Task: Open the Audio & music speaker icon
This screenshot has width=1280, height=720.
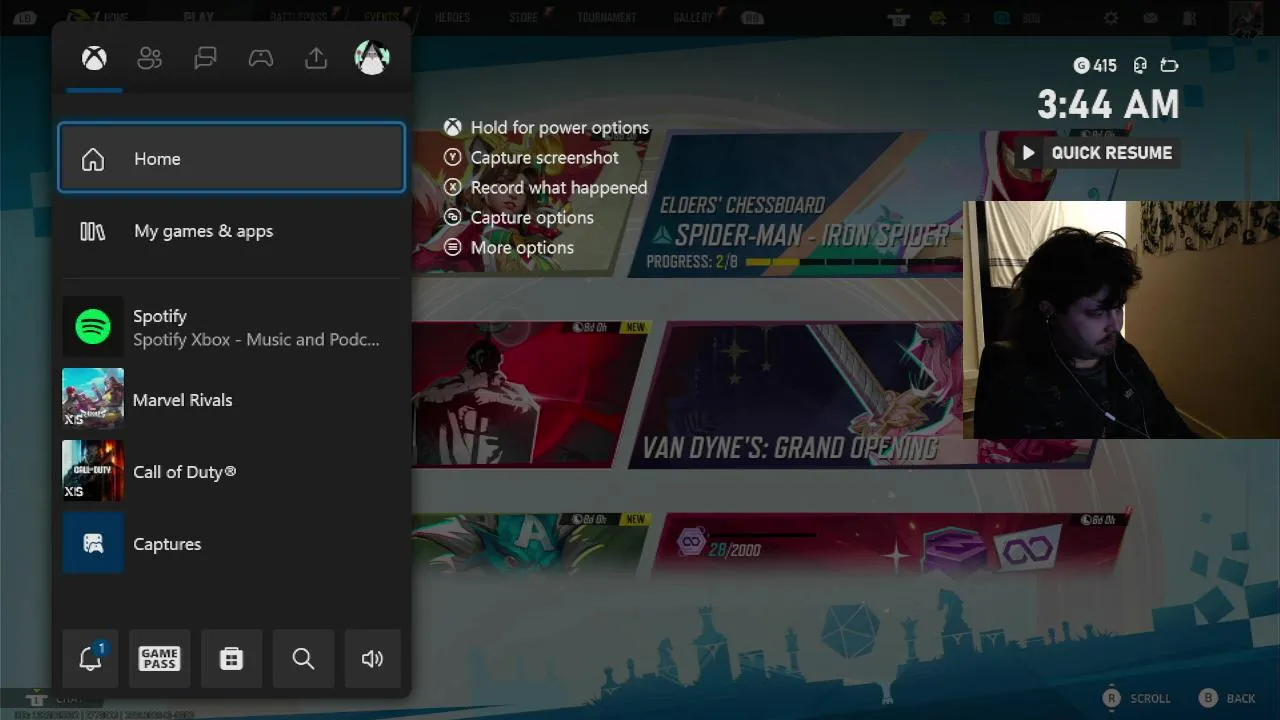Action: (x=372, y=658)
